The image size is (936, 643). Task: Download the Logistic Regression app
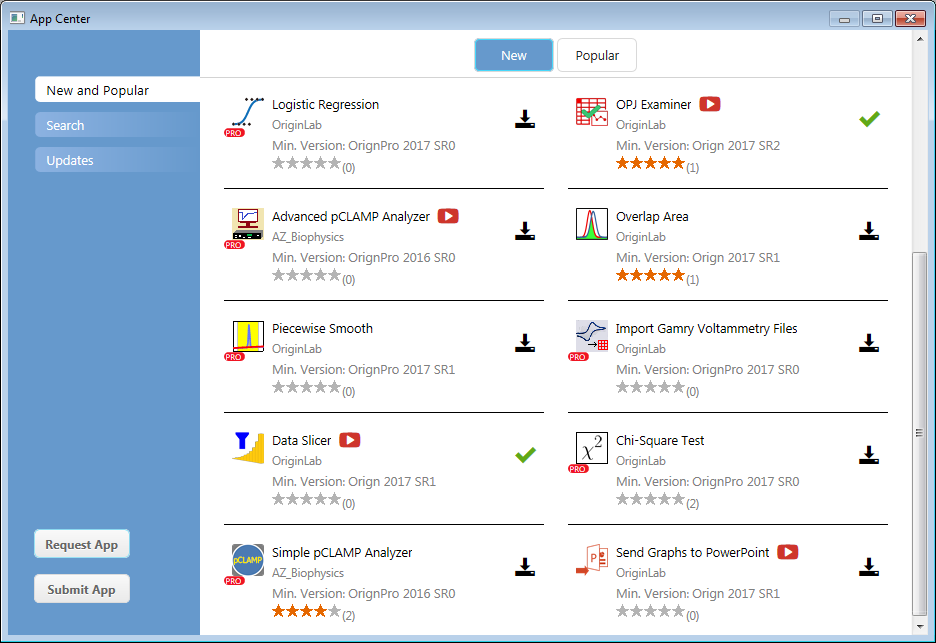[525, 119]
